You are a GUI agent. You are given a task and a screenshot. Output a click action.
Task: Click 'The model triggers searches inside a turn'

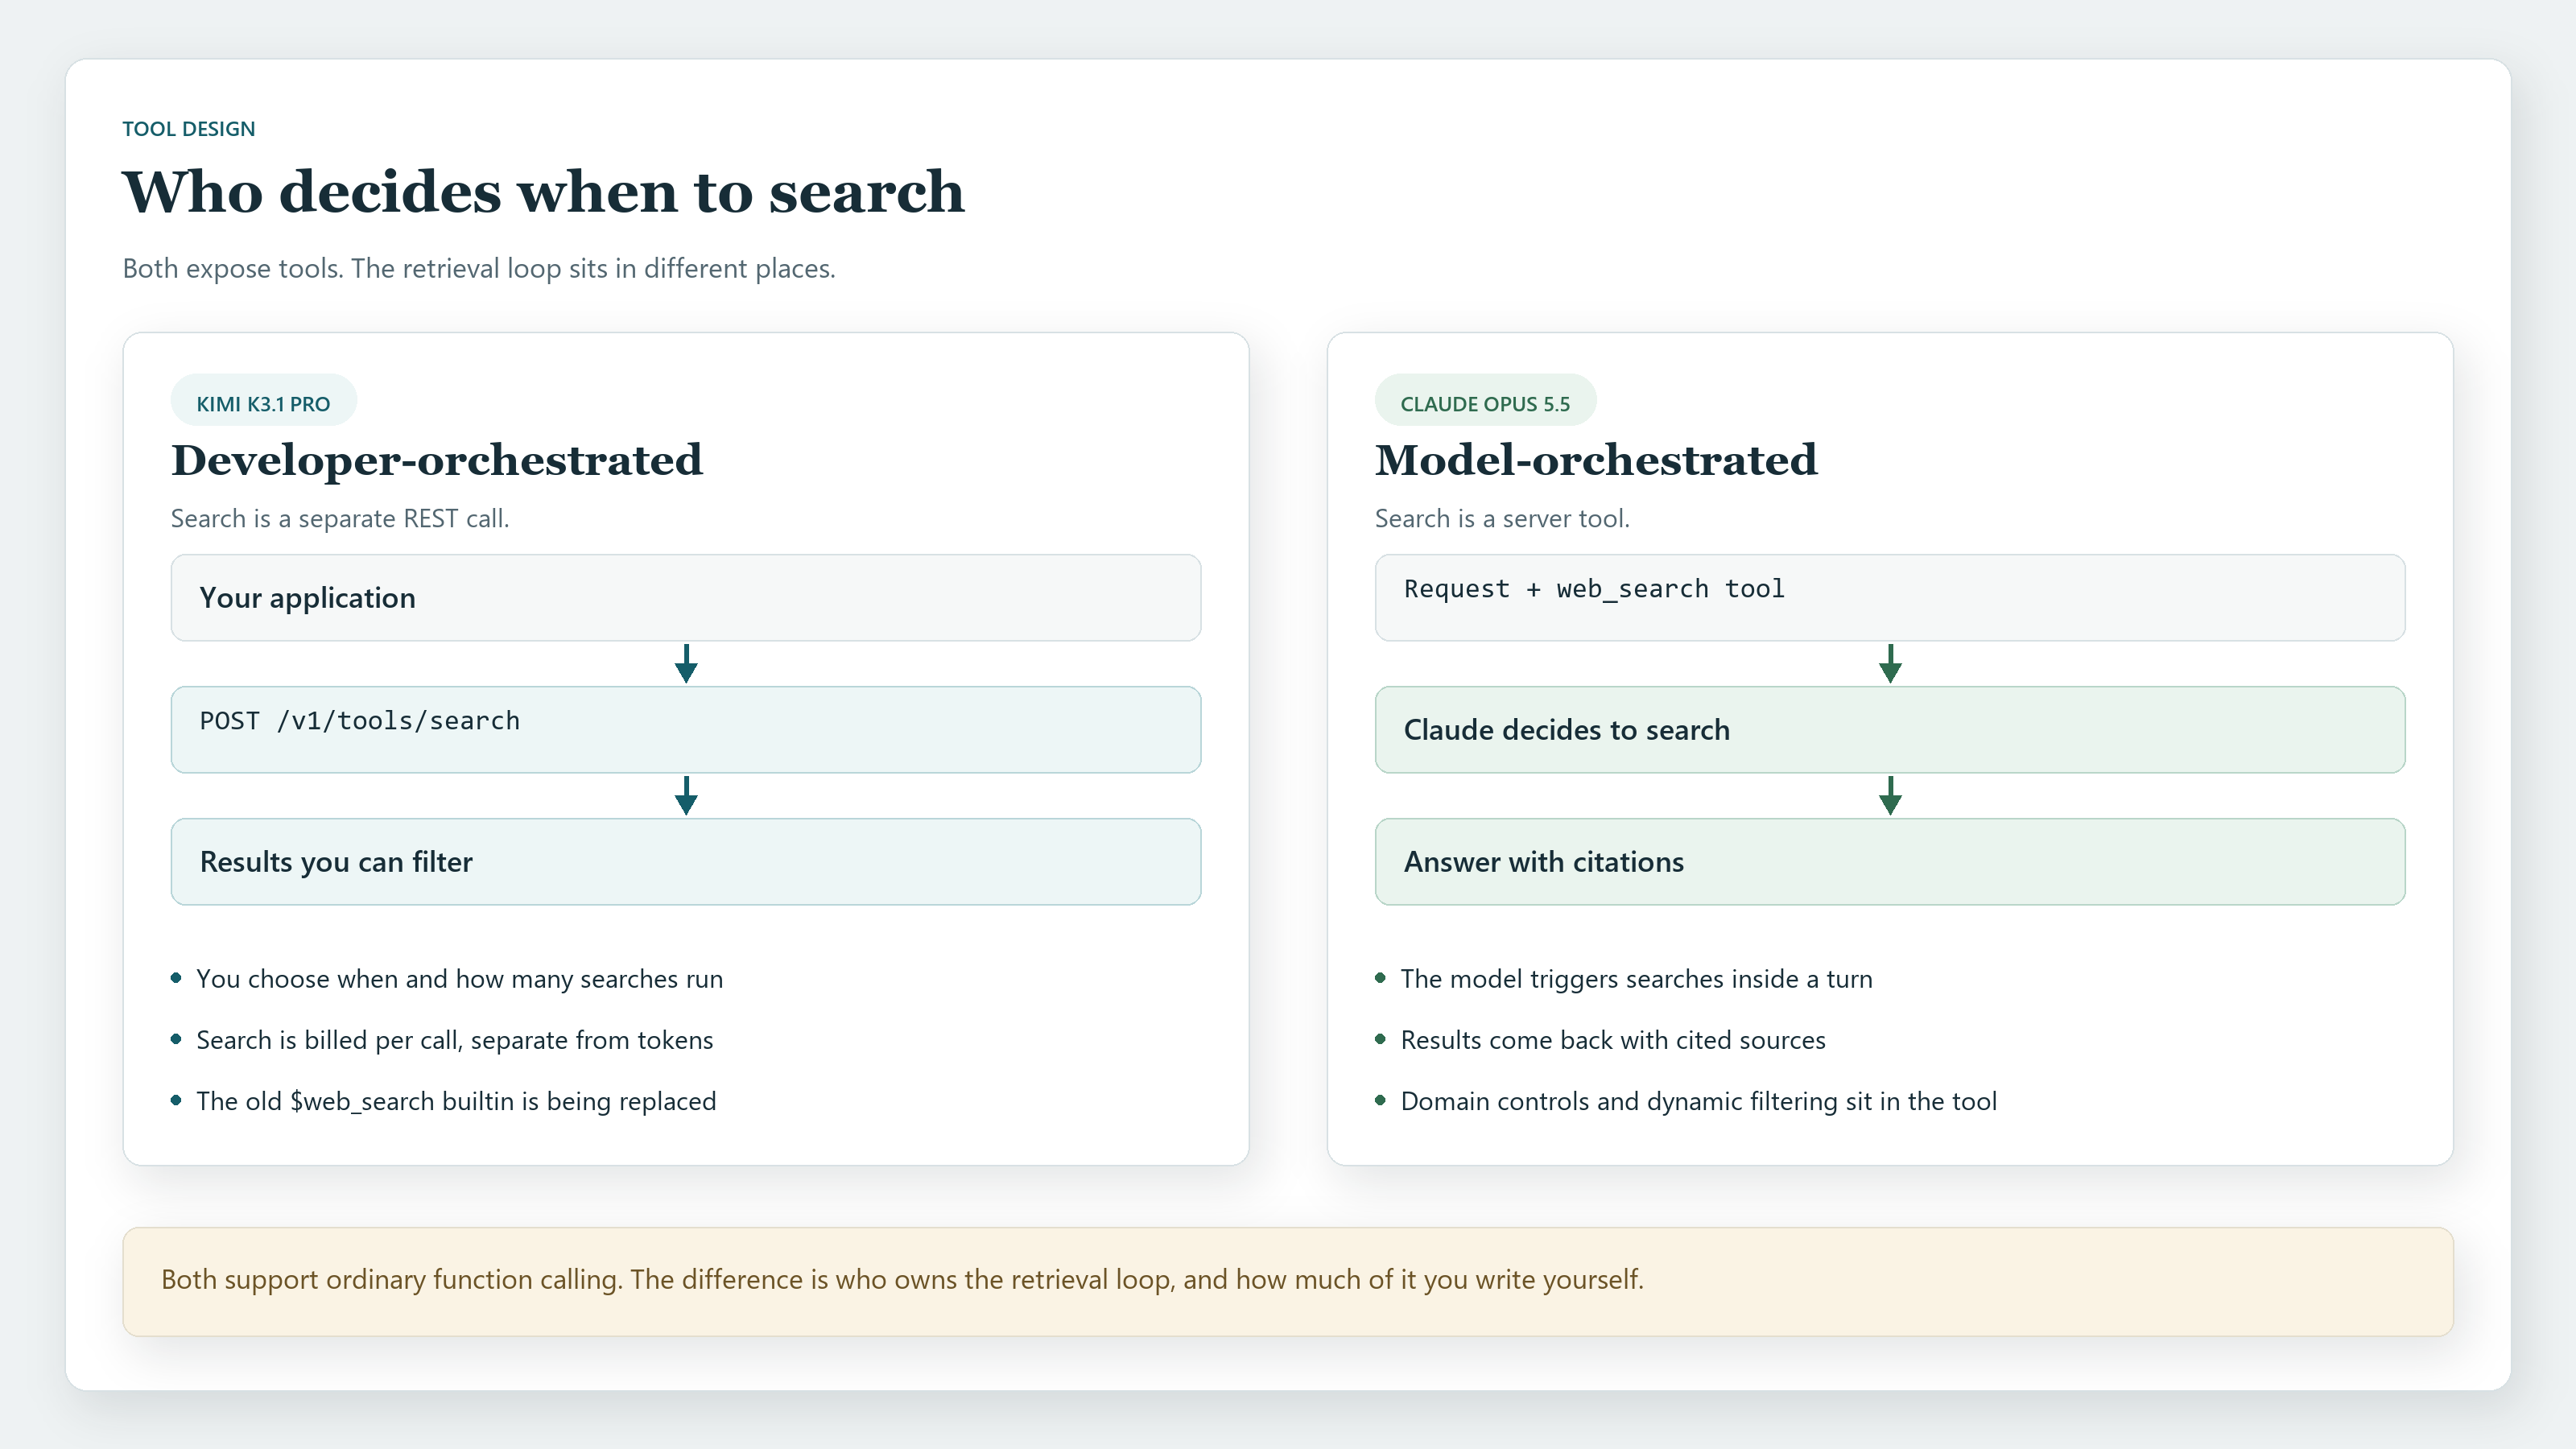tap(1636, 979)
